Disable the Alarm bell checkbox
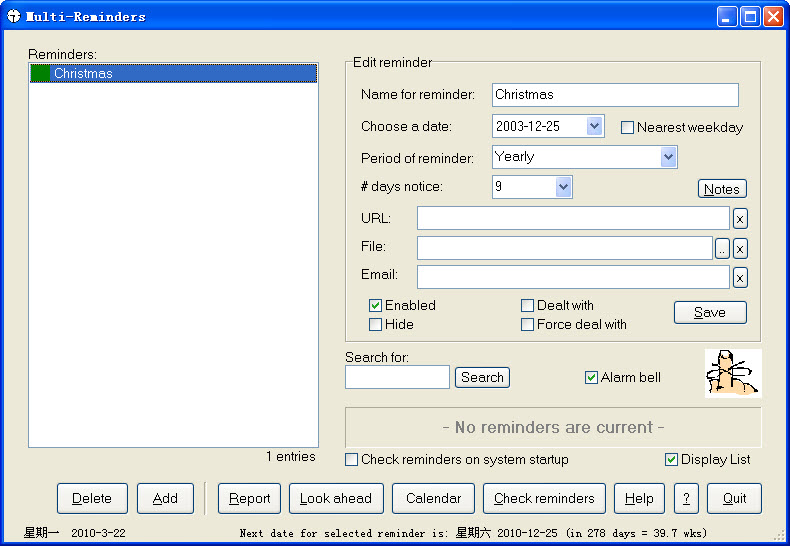Image resolution: width=790 pixels, height=546 pixels. [592, 377]
